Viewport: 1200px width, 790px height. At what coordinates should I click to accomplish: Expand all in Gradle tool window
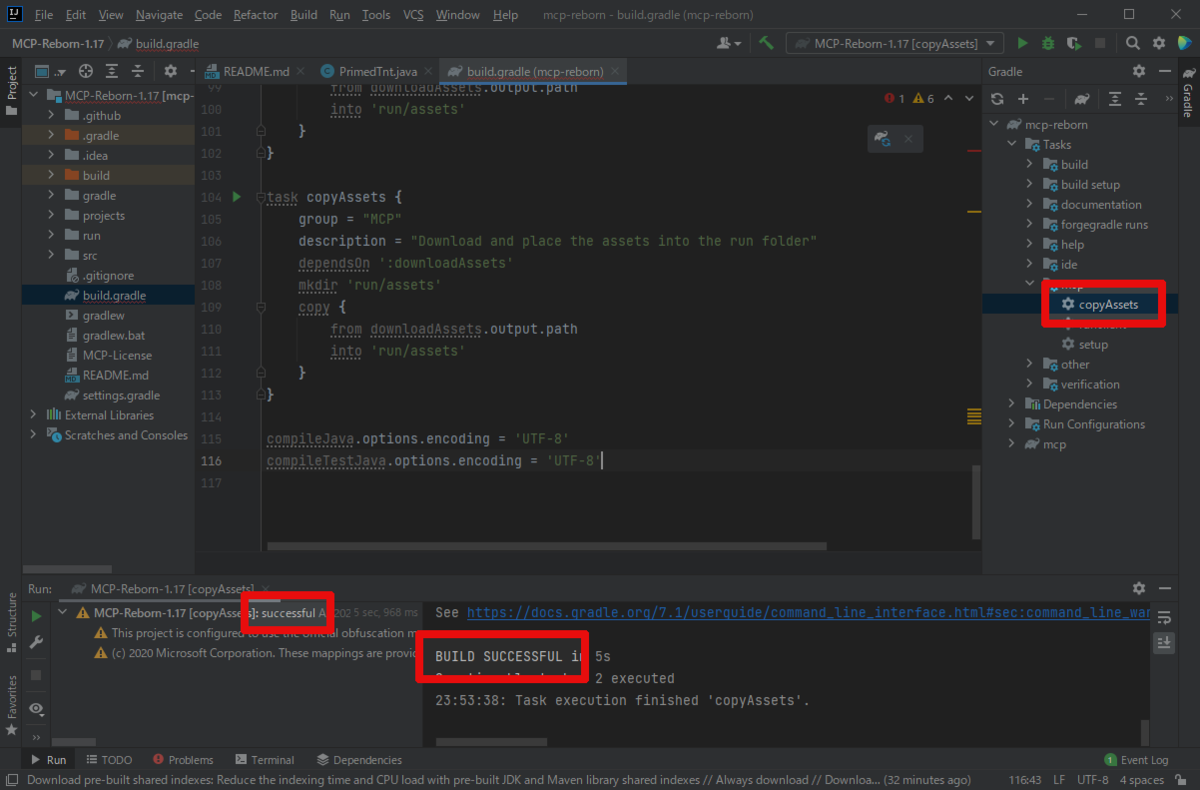[x=1115, y=98]
